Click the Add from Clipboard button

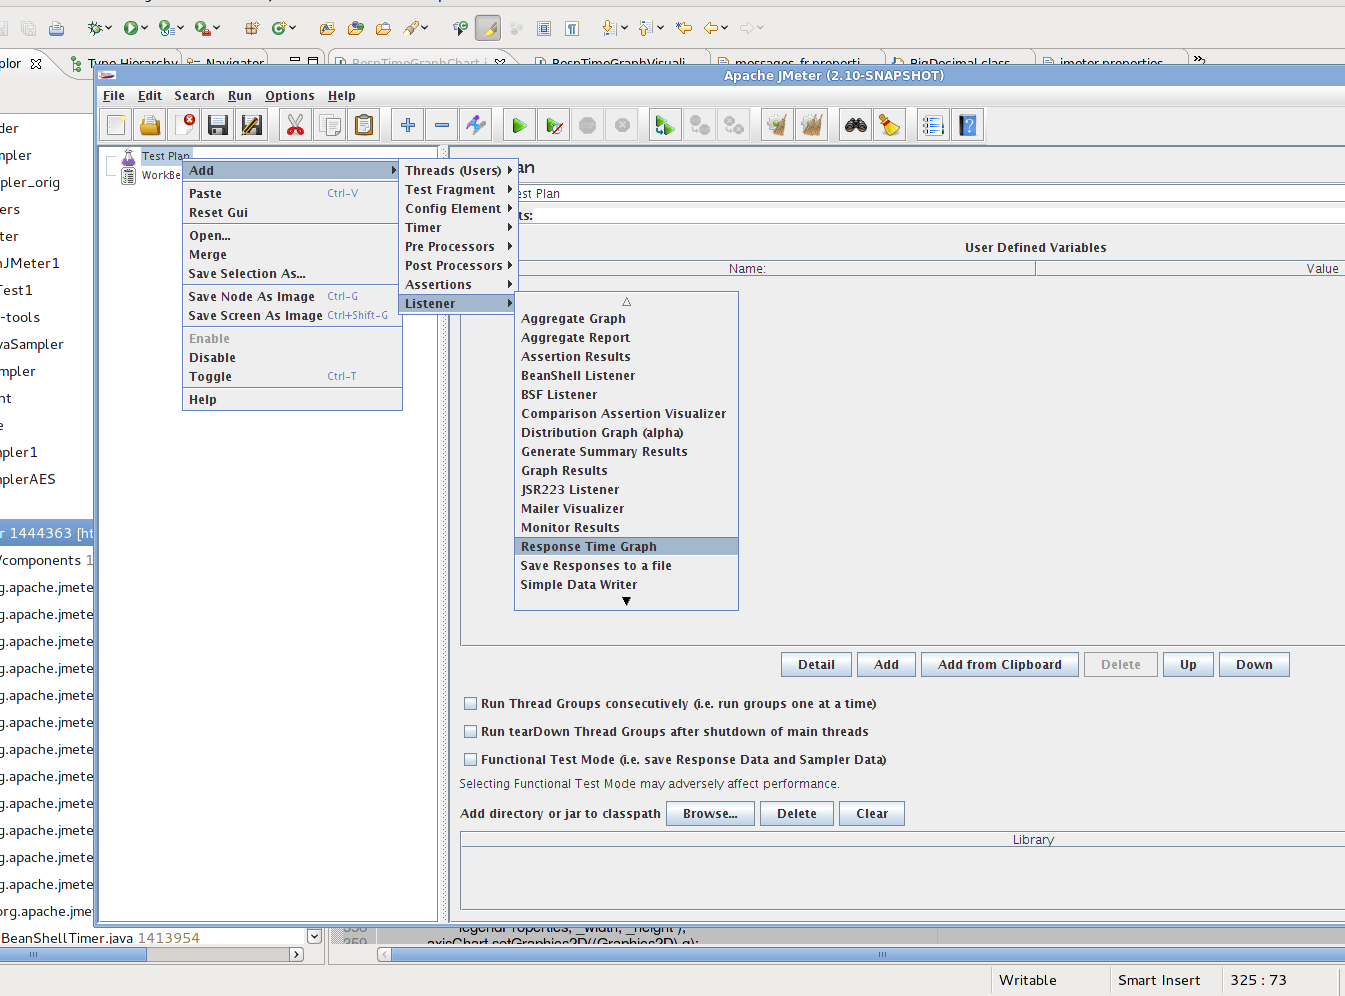coord(999,664)
